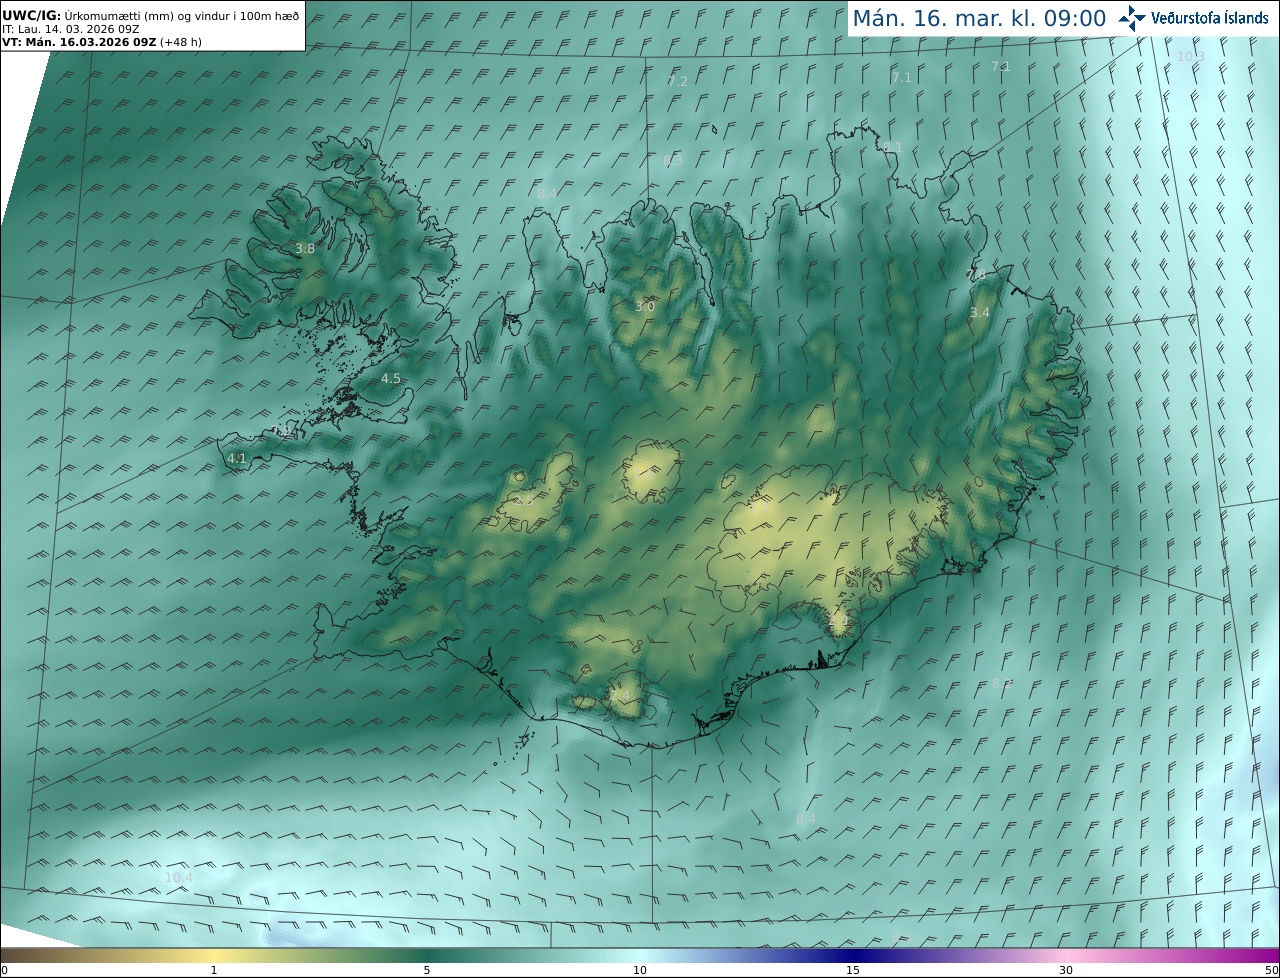Click the 3.4 value in northeast Iceland
Viewport: 1280px width, 978px height.
980,313
